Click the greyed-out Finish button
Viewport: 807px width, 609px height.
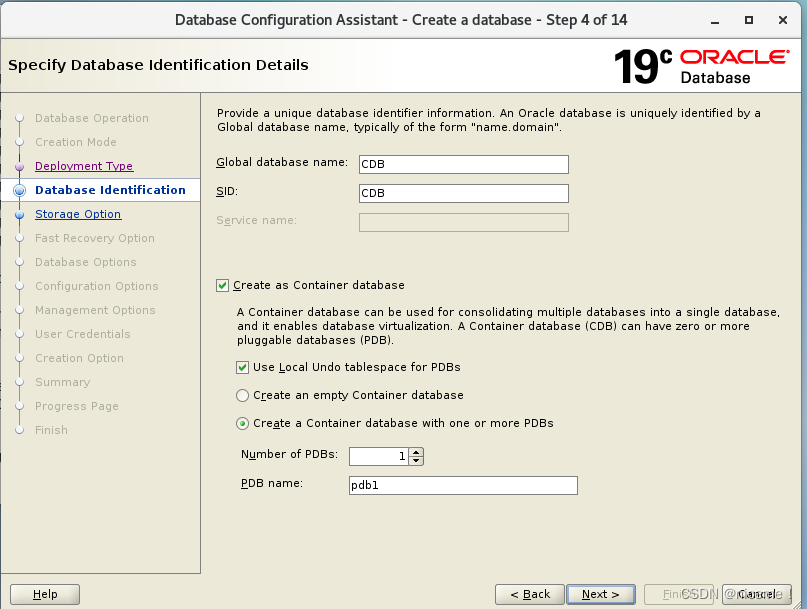tap(680, 595)
